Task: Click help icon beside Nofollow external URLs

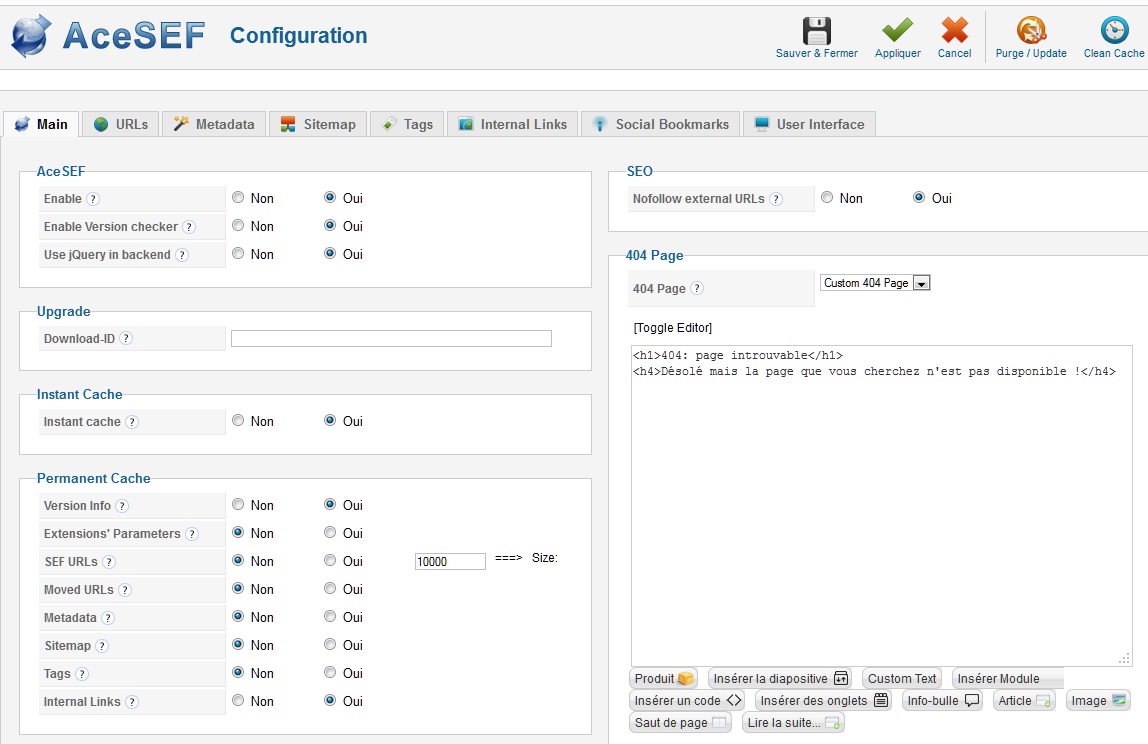Action: click(x=776, y=199)
